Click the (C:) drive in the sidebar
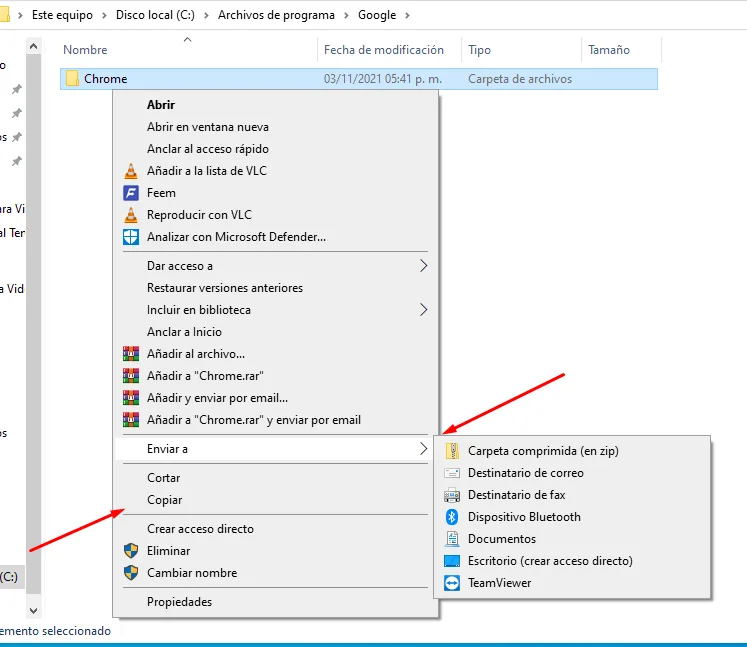Screen dimensions: 747x647 click(x=10, y=577)
